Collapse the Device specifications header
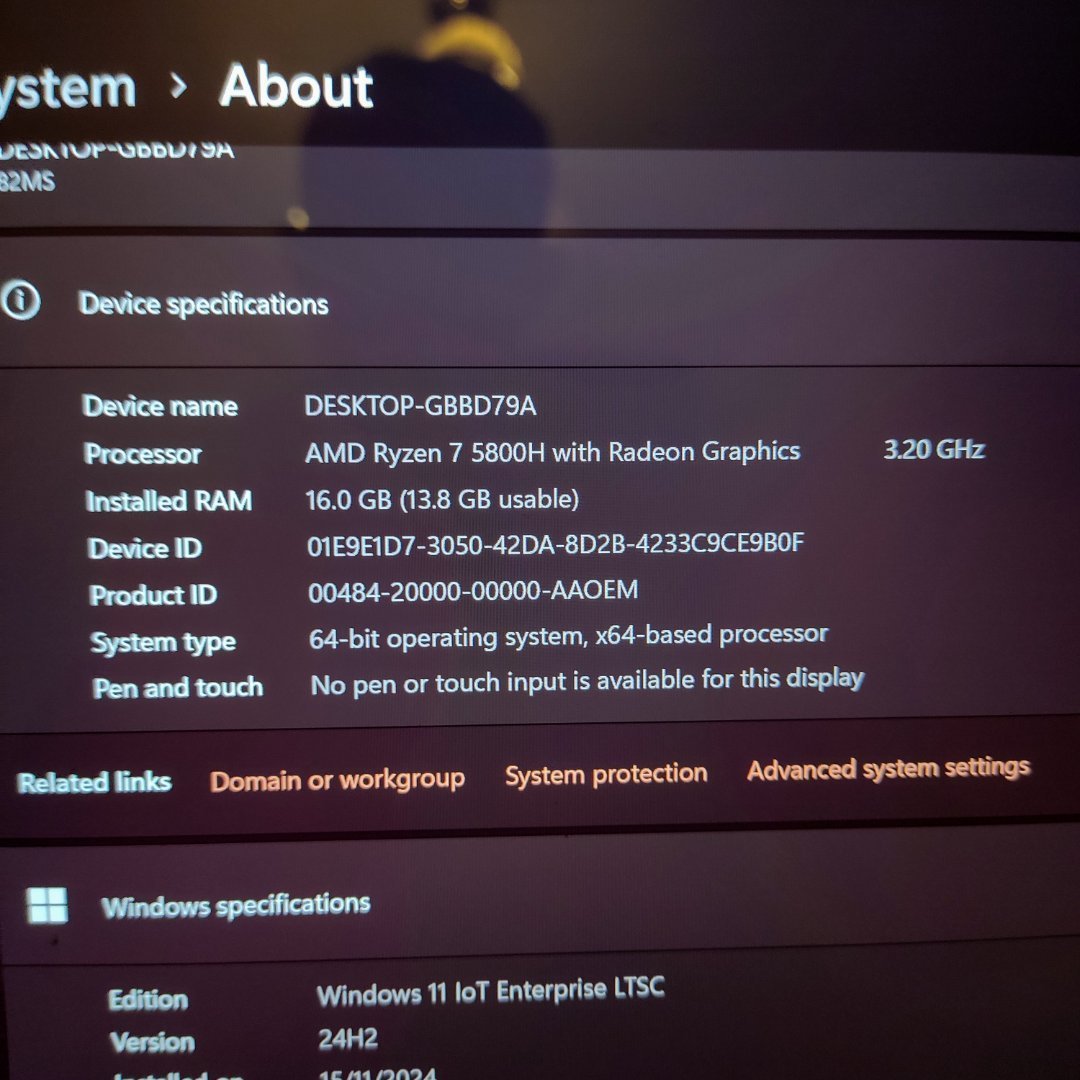The width and height of the screenshot is (1080, 1080). pyautogui.click(x=540, y=303)
